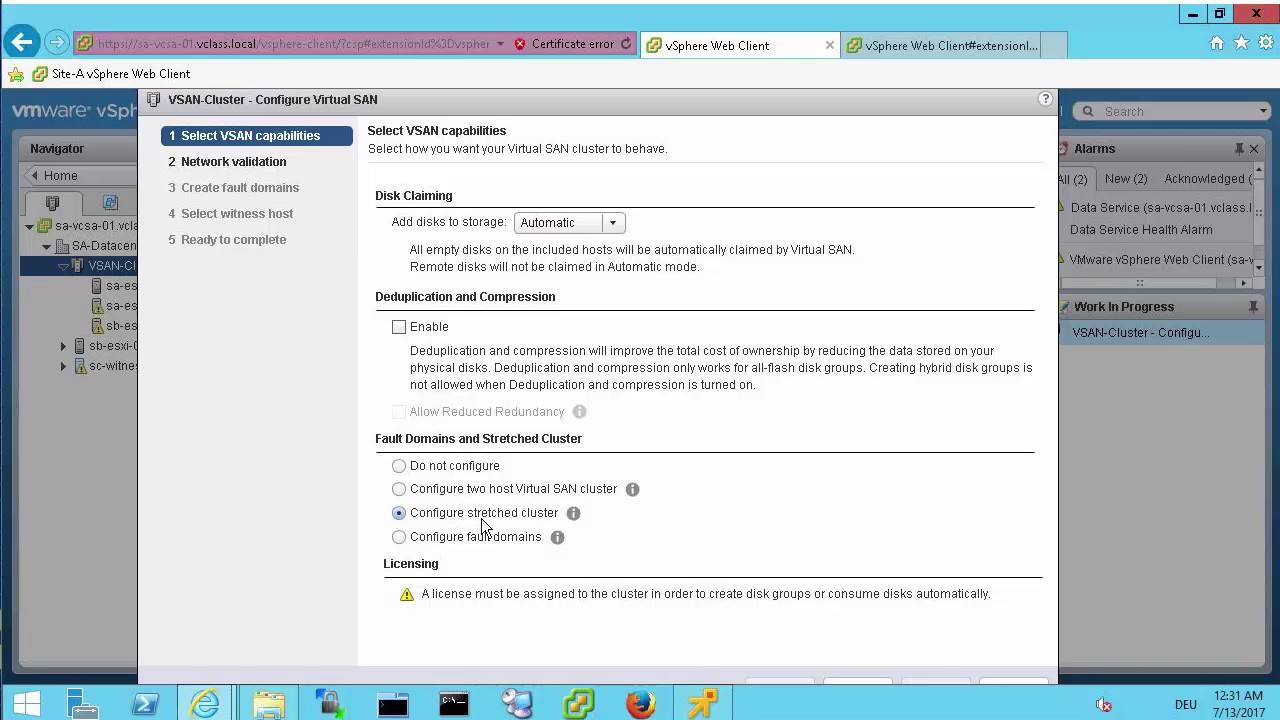Open Server Manager from taskbar

pos(83,705)
